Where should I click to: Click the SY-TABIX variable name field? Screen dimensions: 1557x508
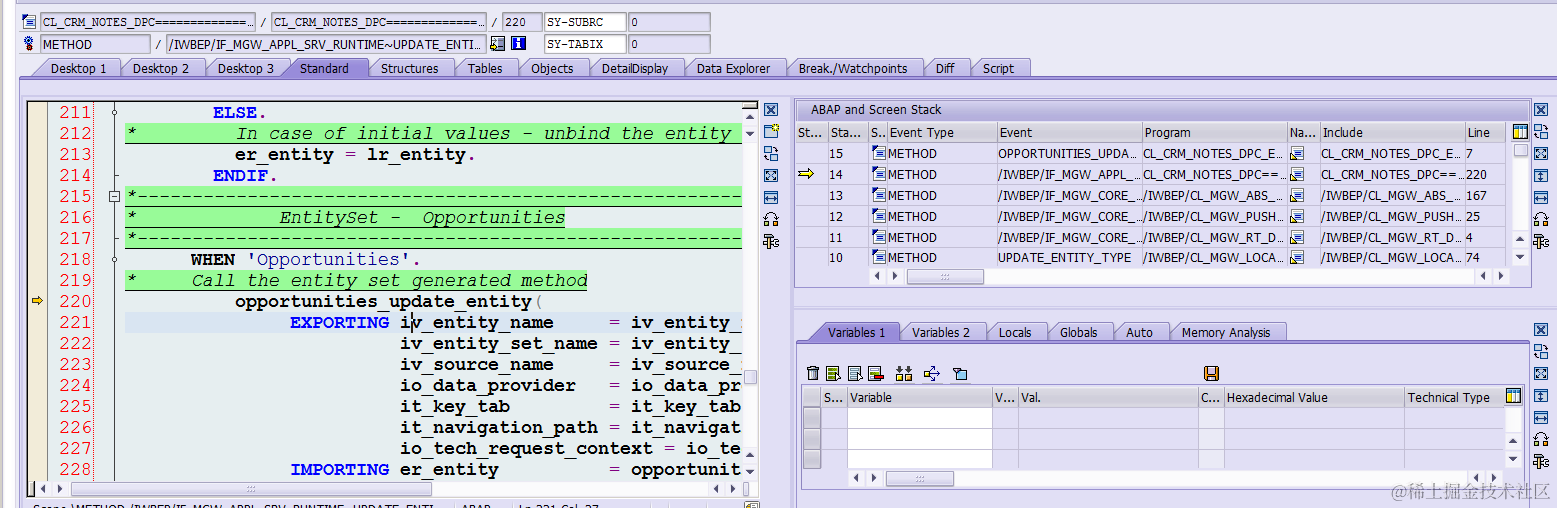click(x=585, y=44)
